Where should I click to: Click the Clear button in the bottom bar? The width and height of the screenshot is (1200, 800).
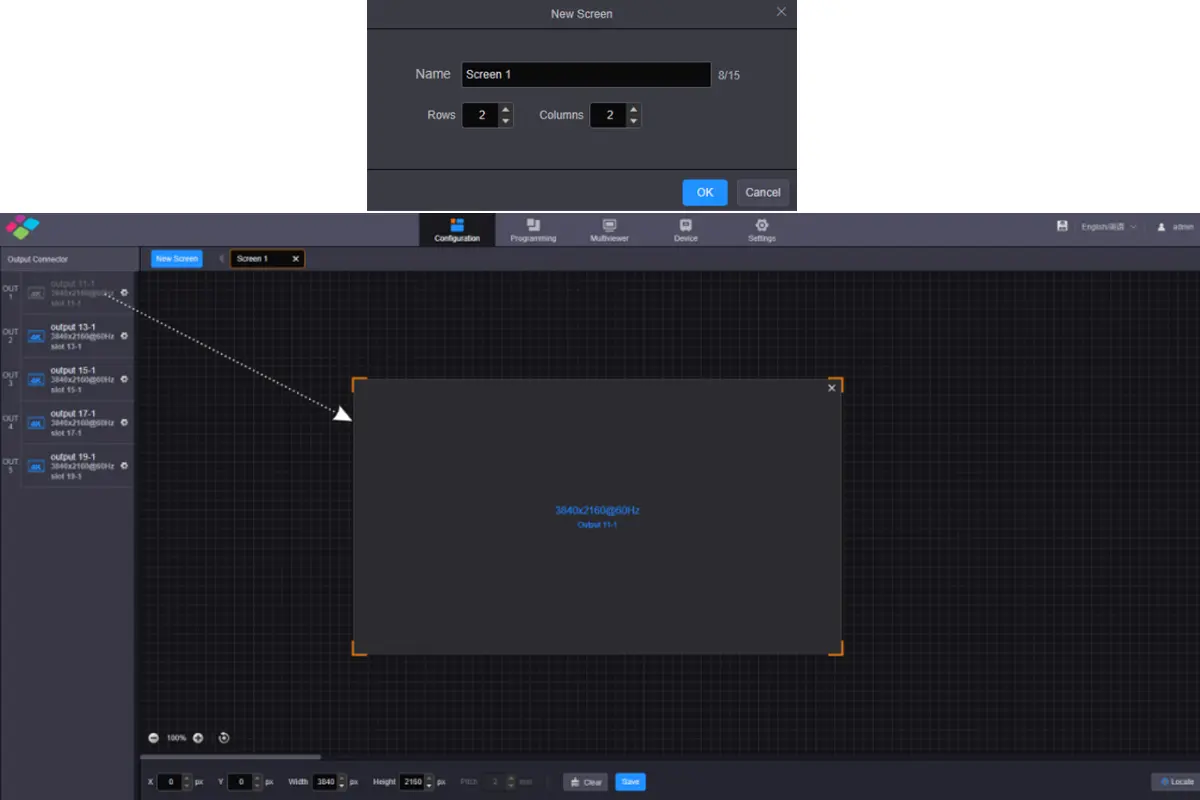(585, 782)
